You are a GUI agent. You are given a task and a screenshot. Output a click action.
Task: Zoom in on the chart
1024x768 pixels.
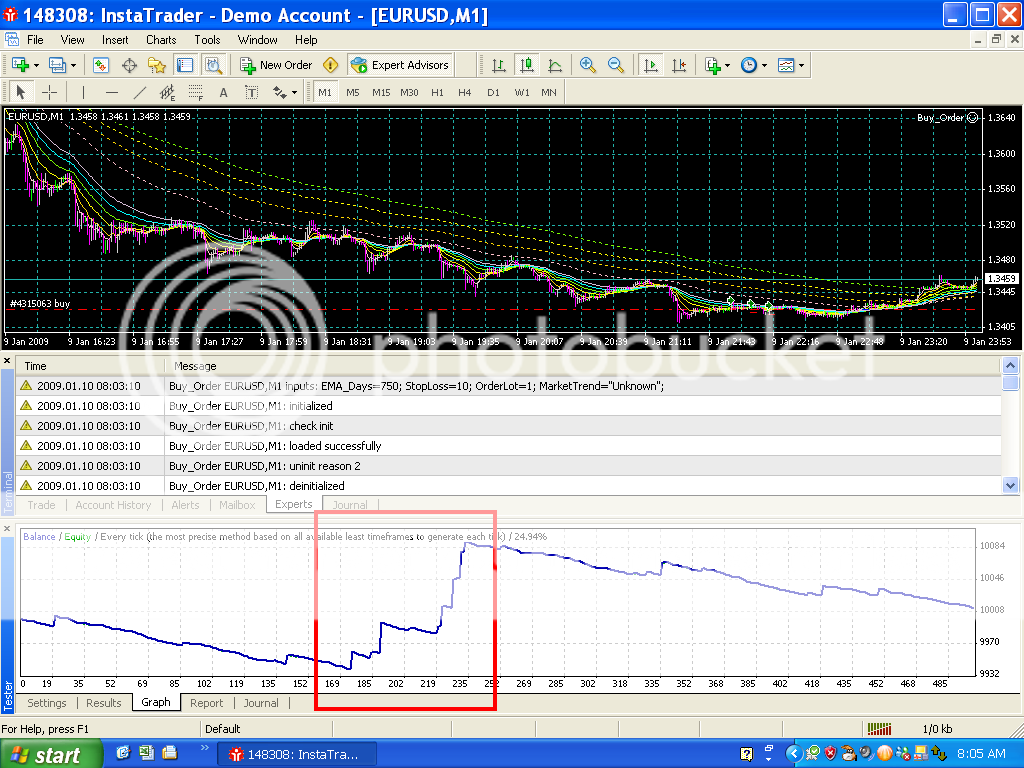(588, 65)
